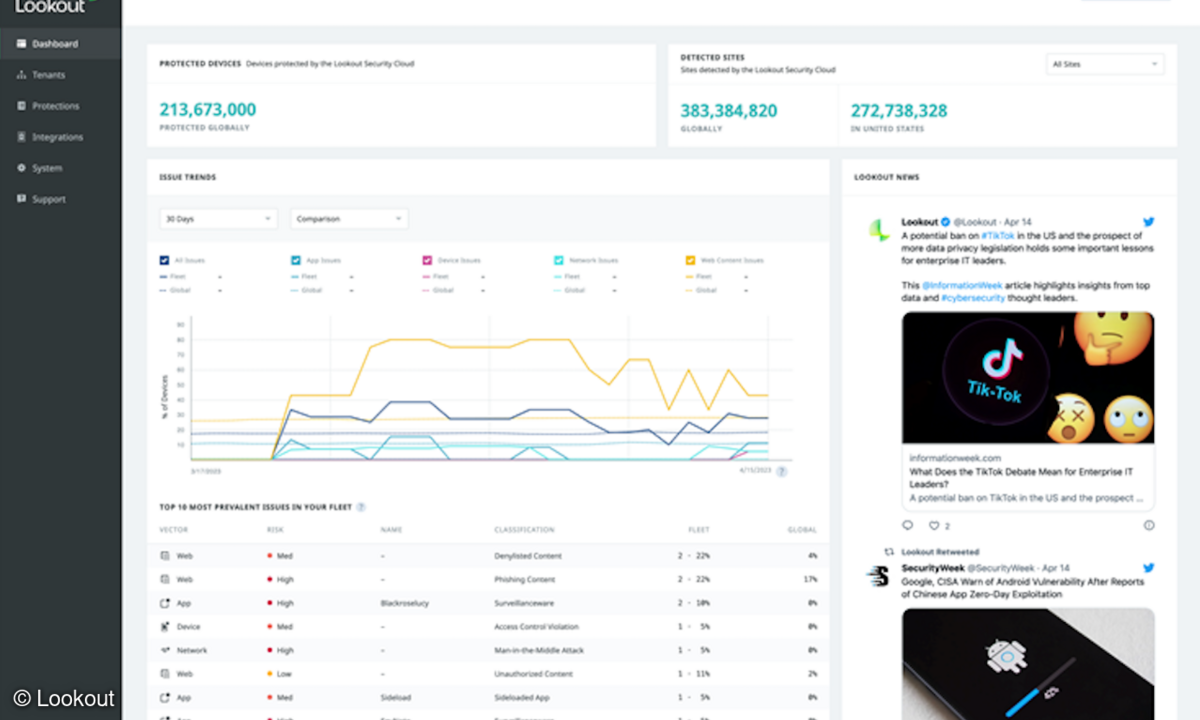The width and height of the screenshot is (1200, 720).
Task: Like the TikTok tweet with the heart icon
Action: [x=935, y=525]
